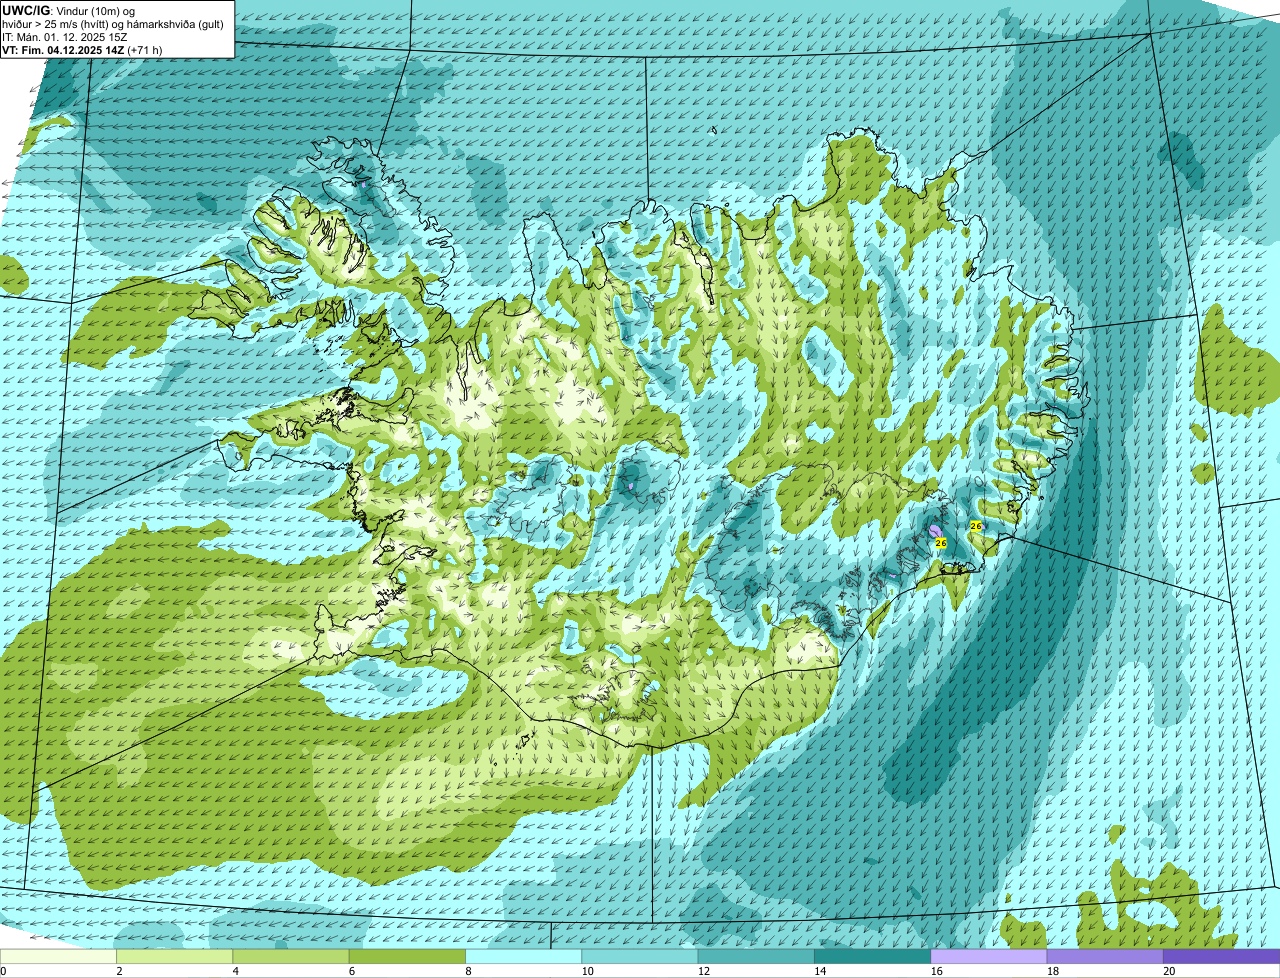Image resolution: width=1280 pixels, height=978 pixels.
Task: Select the 14–16 dark teal legend swatch
Action: [872, 956]
